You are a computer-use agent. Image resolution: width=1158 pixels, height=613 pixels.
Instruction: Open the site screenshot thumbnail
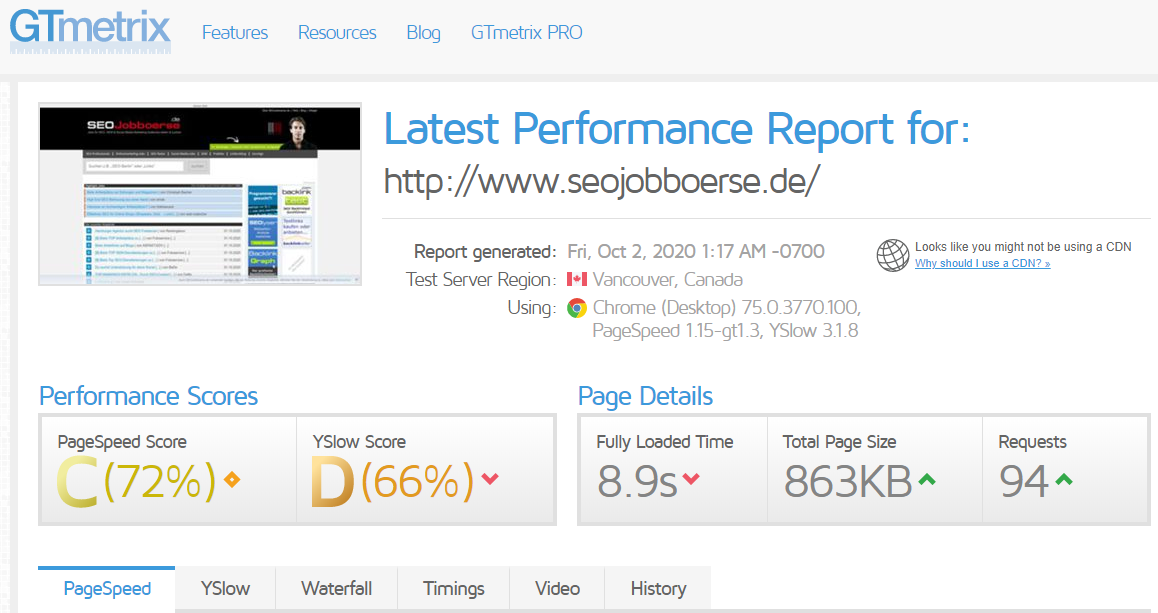200,194
